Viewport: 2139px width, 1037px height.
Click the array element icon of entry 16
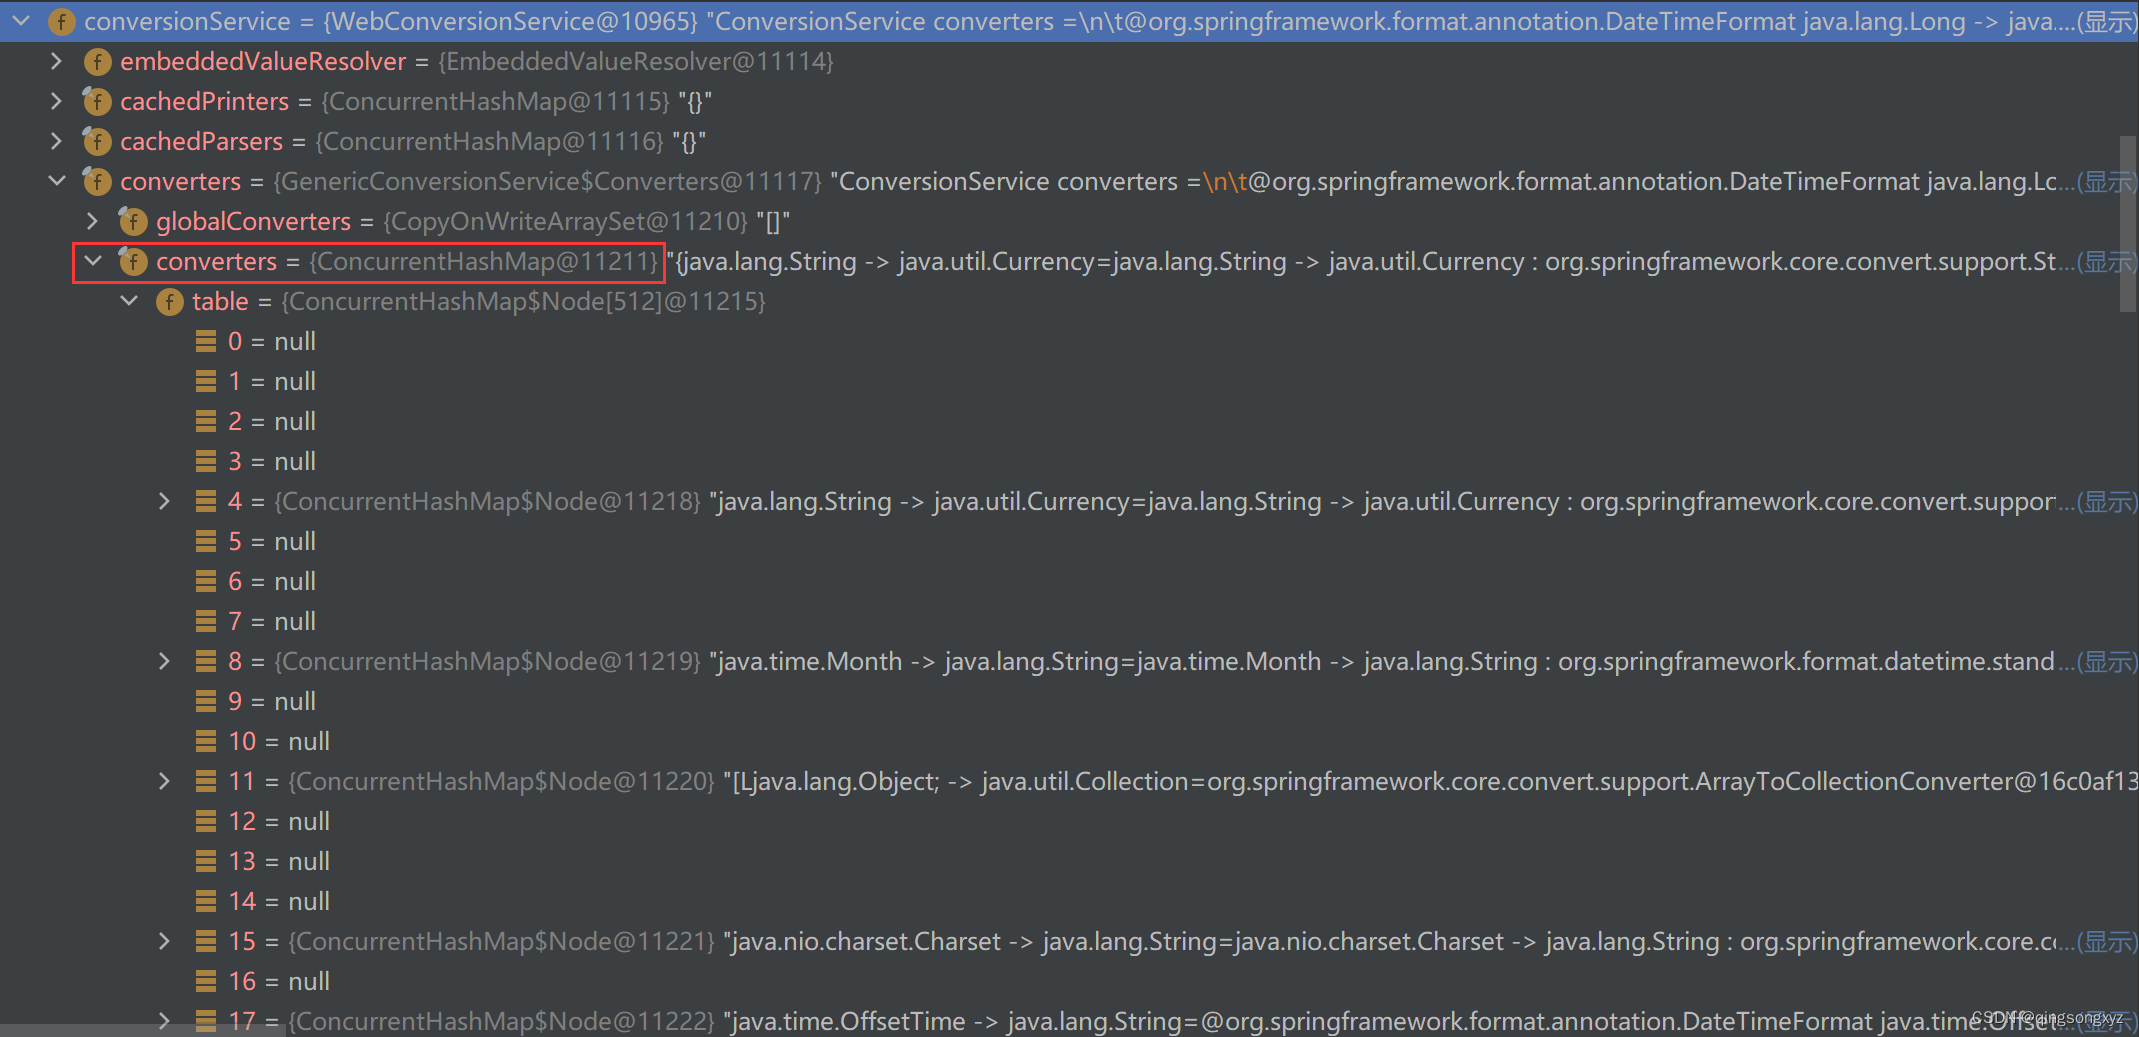pyautogui.click(x=206, y=981)
